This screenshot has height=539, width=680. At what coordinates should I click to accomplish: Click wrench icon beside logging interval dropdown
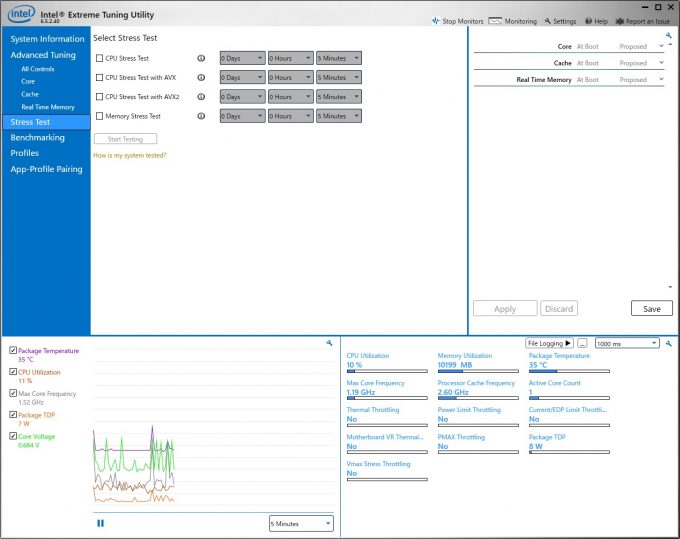point(668,343)
